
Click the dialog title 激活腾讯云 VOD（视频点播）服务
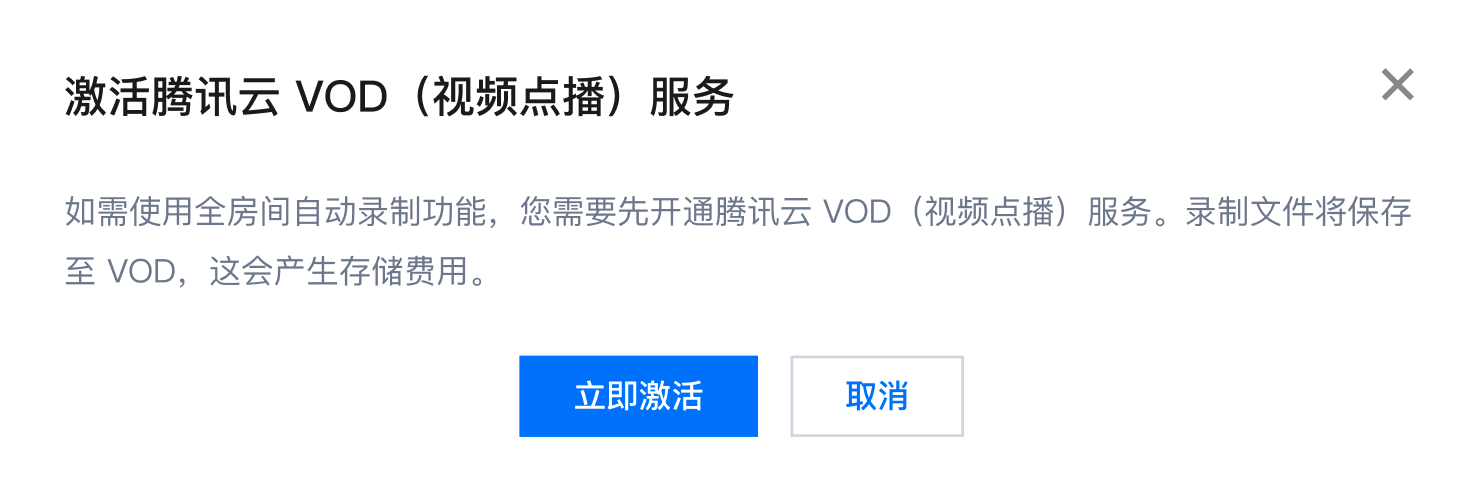400,98
